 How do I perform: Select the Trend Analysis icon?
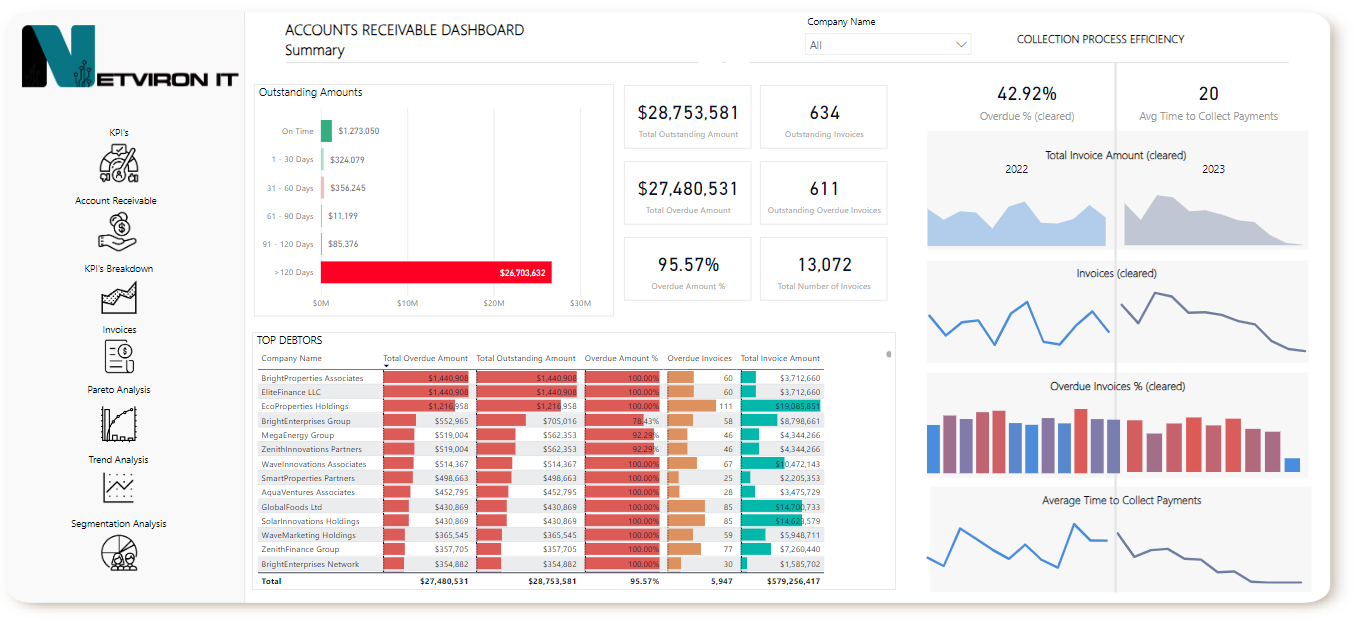(118, 488)
